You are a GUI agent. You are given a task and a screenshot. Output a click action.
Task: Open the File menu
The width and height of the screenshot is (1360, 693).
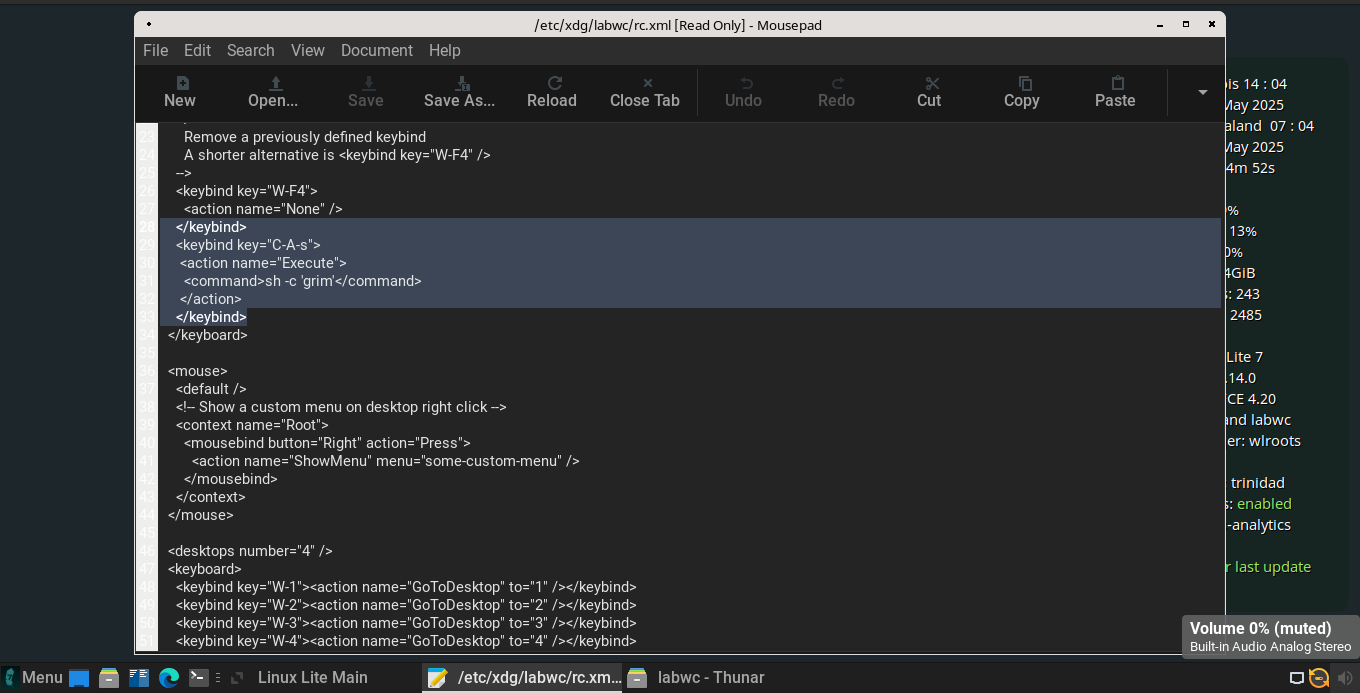pyautogui.click(x=155, y=50)
